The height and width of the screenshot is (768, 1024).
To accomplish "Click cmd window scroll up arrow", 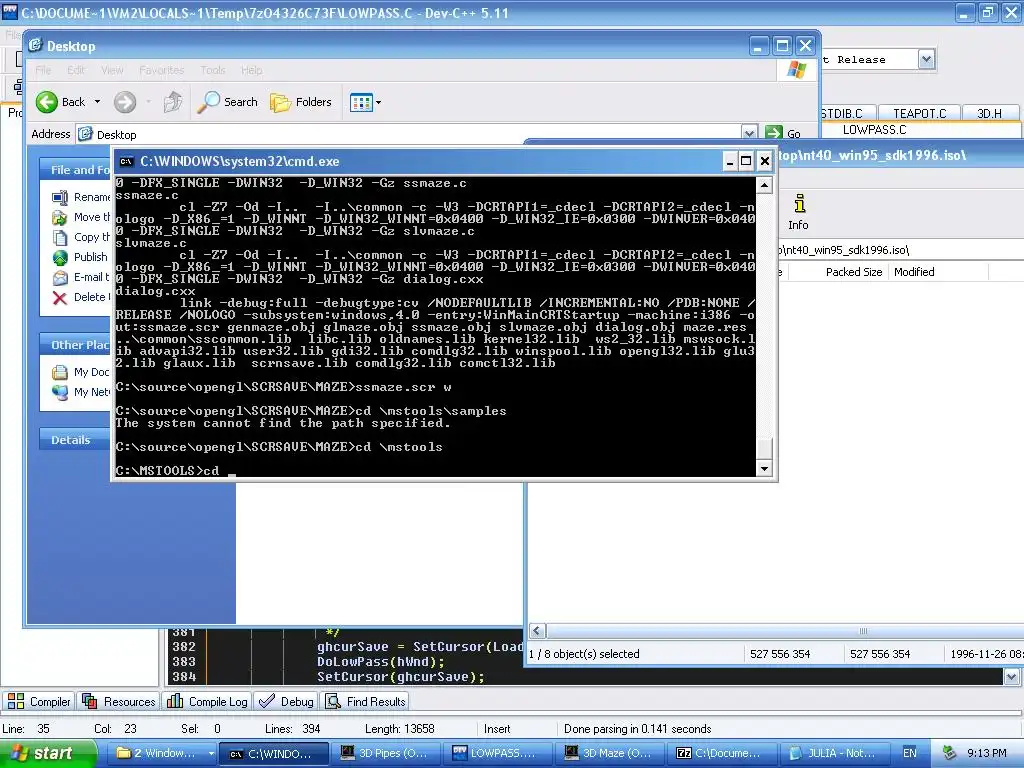I will [764, 185].
